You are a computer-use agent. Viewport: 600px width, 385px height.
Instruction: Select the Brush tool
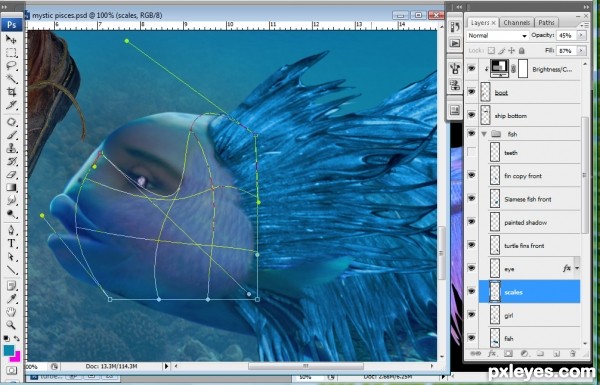[x=11, y=135]
